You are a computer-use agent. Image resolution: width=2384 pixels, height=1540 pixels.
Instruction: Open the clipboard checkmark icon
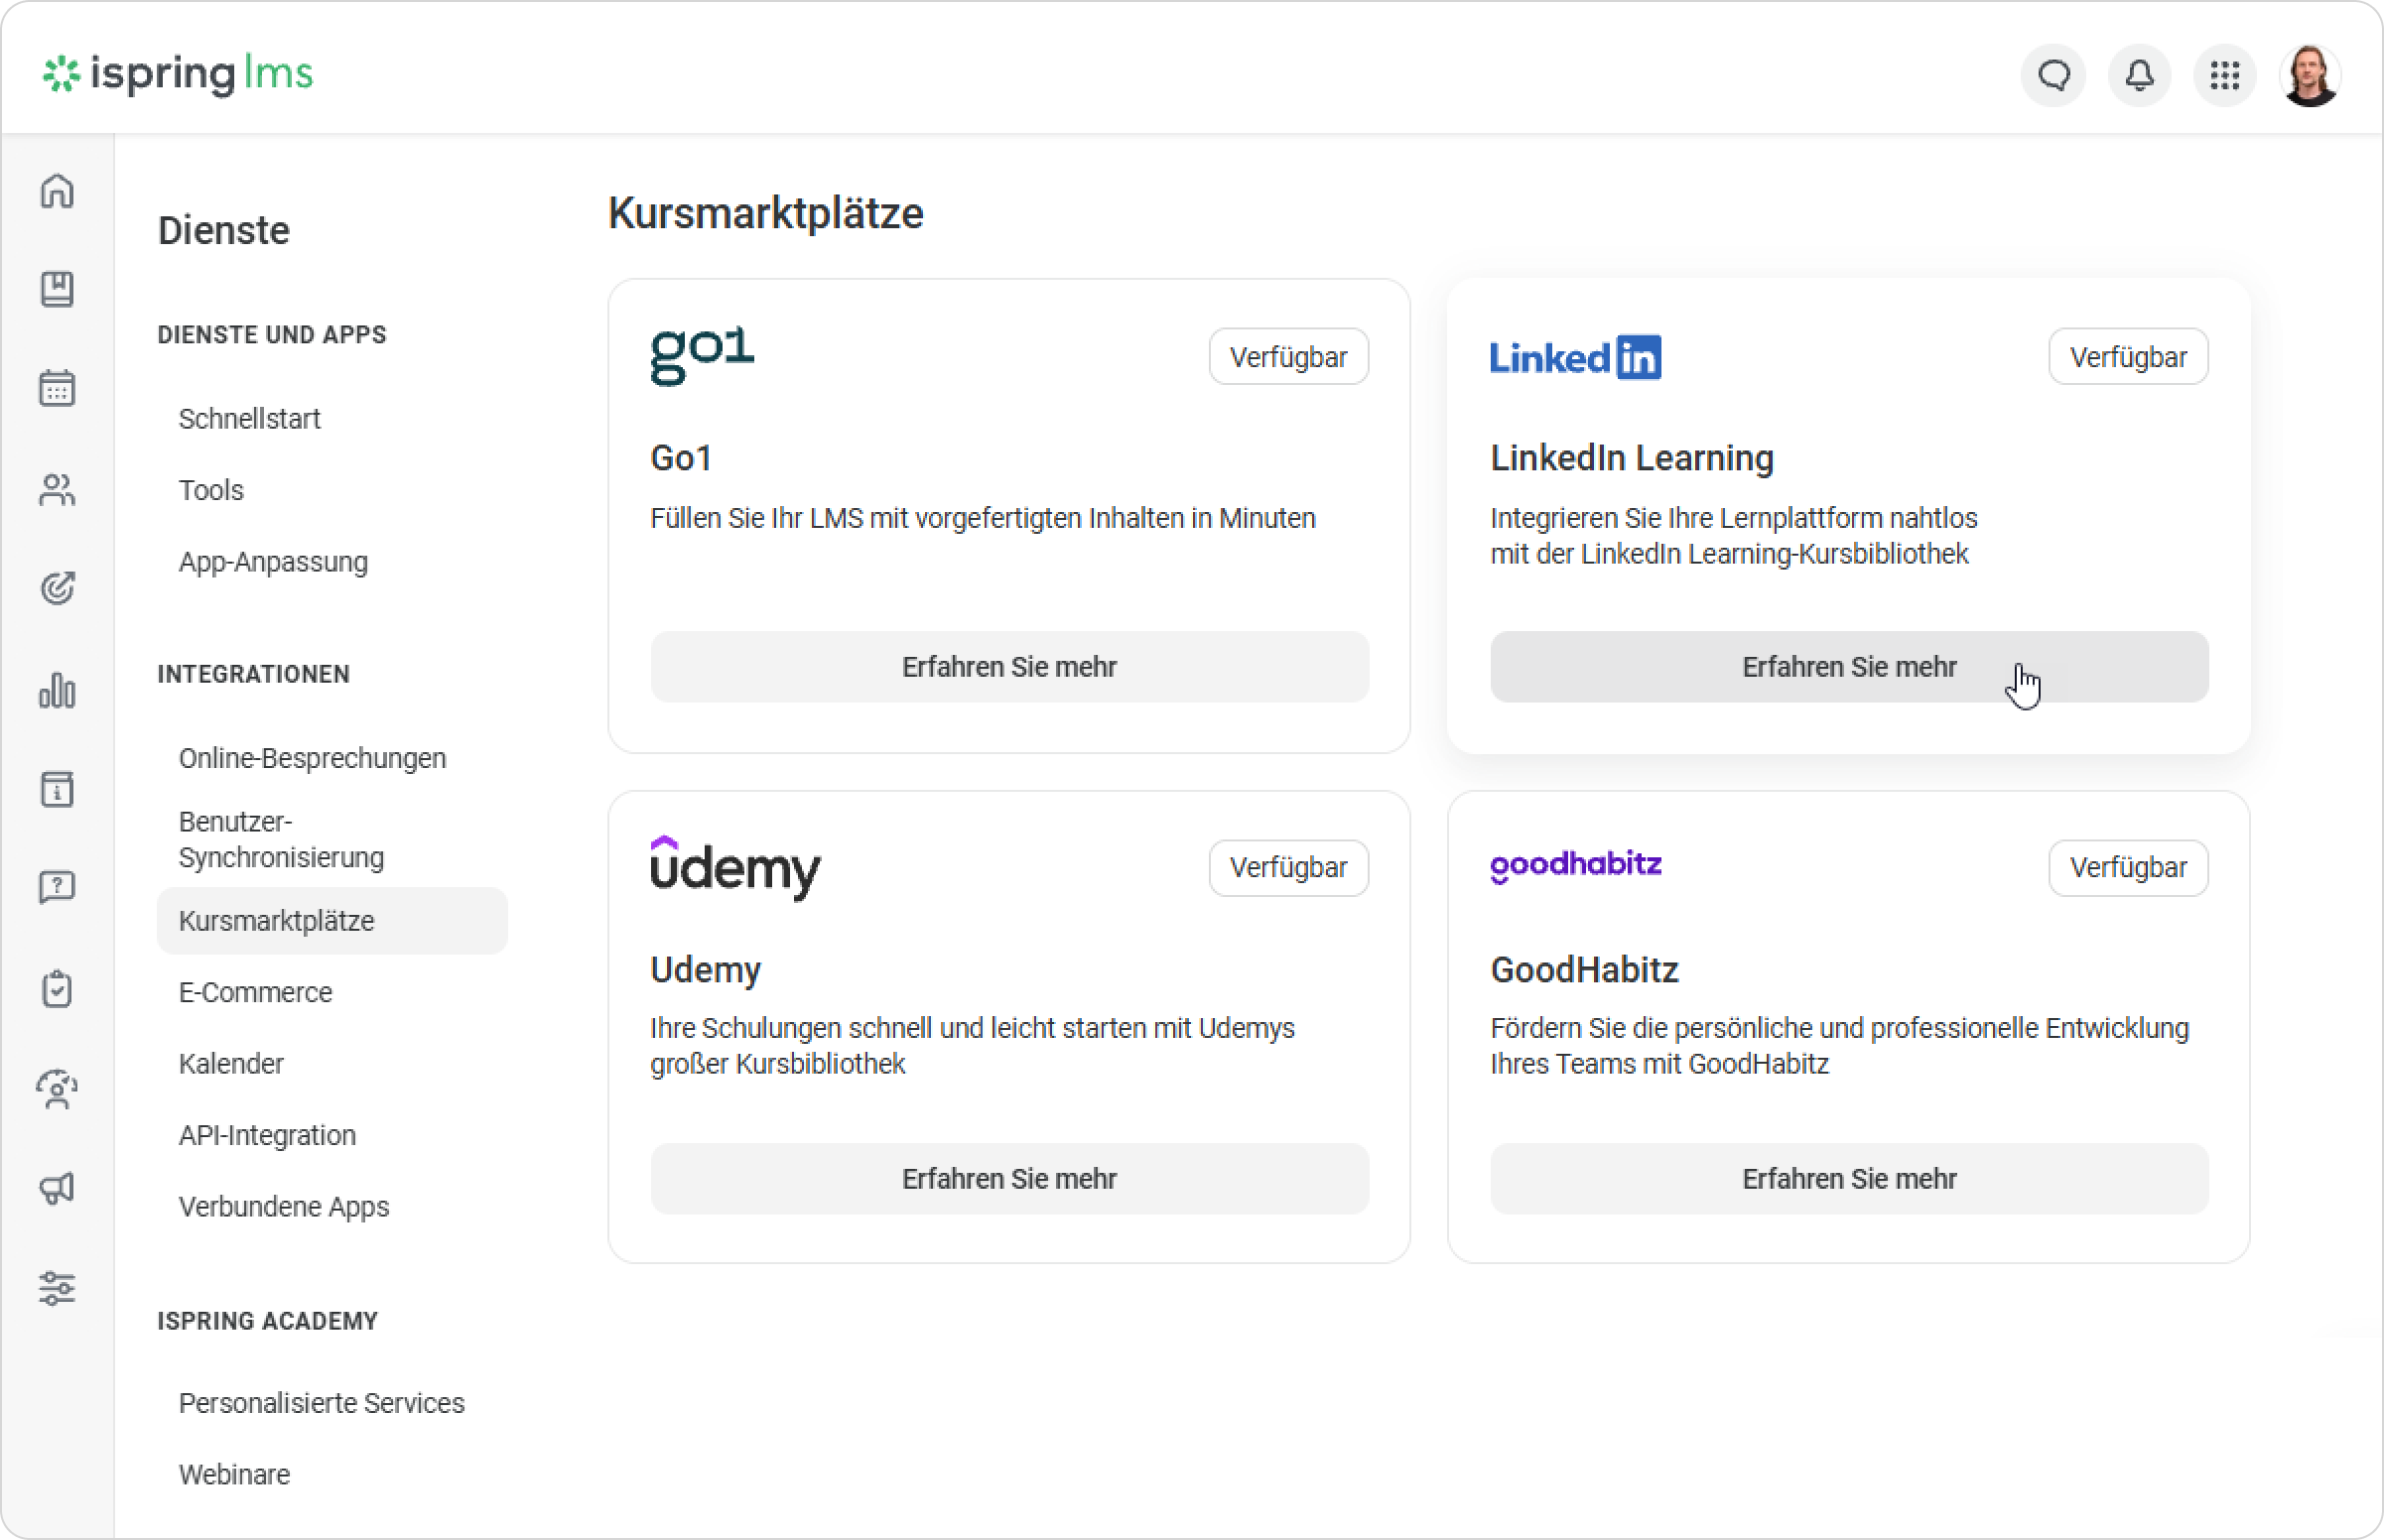57,989
